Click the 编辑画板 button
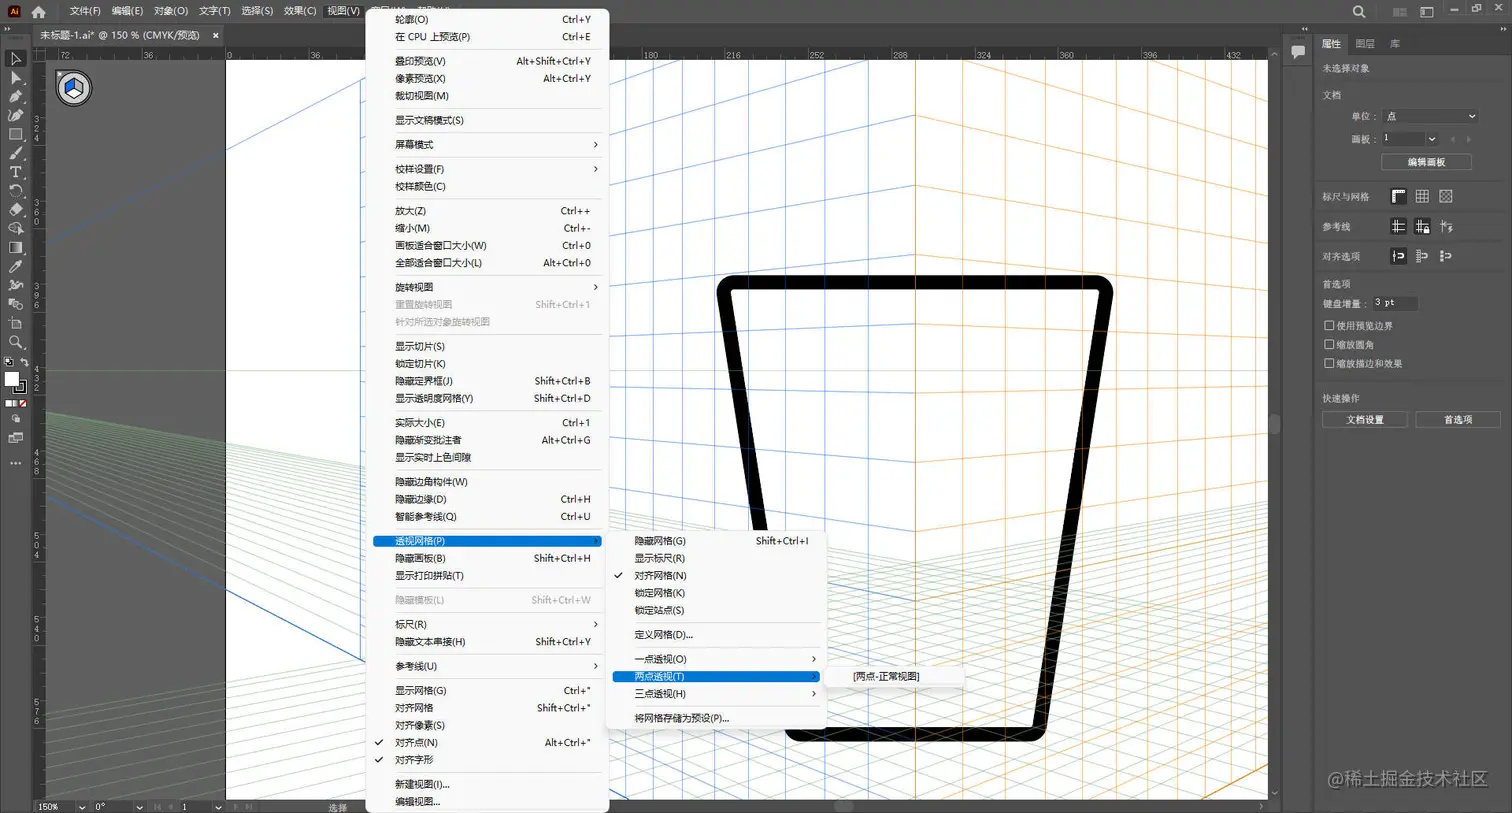1512x813 pixels. [x=1426, y=162]
